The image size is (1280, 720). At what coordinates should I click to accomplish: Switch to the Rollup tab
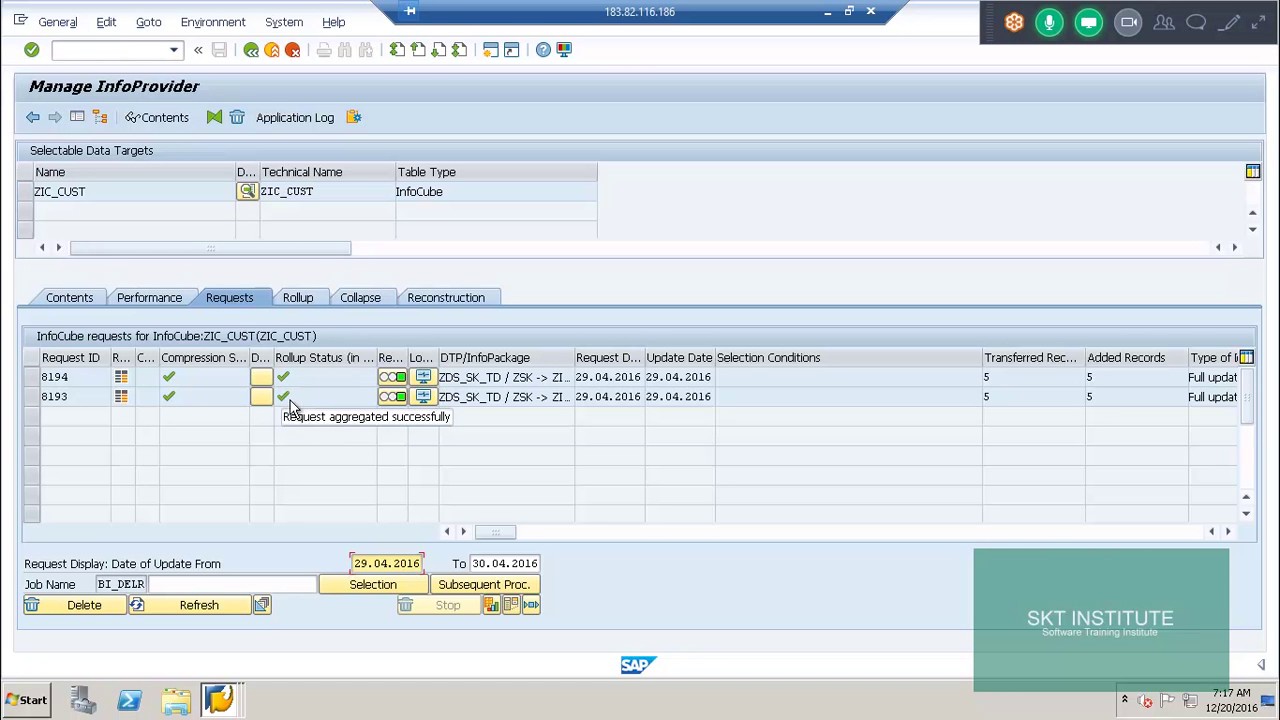298,298
